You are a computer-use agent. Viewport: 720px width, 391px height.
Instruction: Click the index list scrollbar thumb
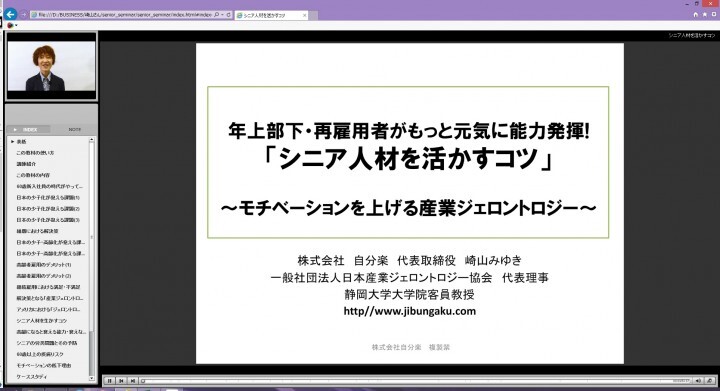coord(92,236)
